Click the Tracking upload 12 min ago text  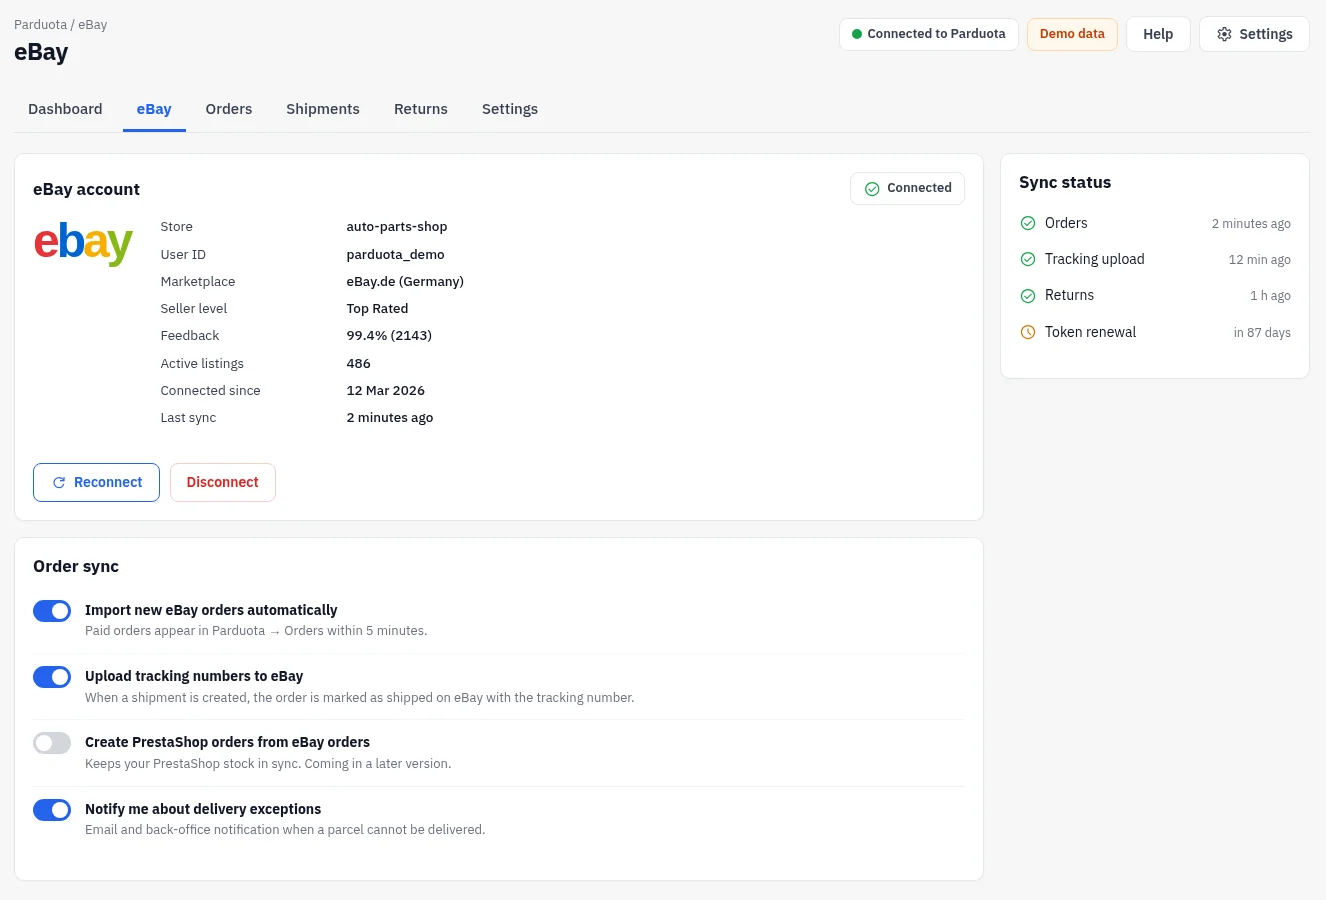click(x=1260, y=260)
